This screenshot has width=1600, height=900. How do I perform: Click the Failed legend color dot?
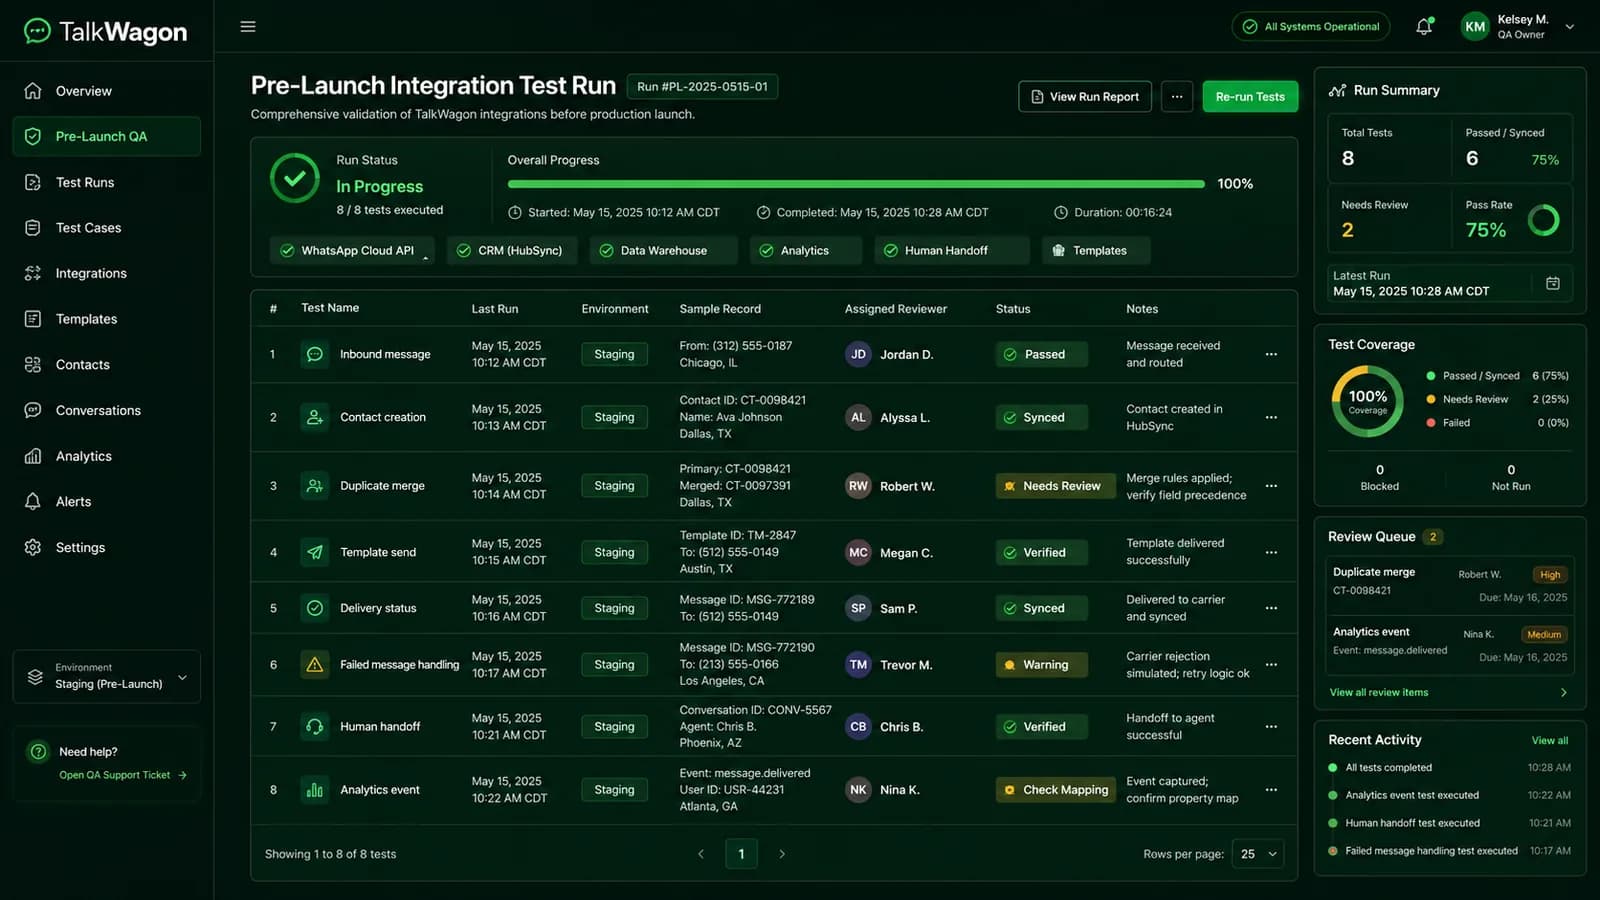point(1431,423)
